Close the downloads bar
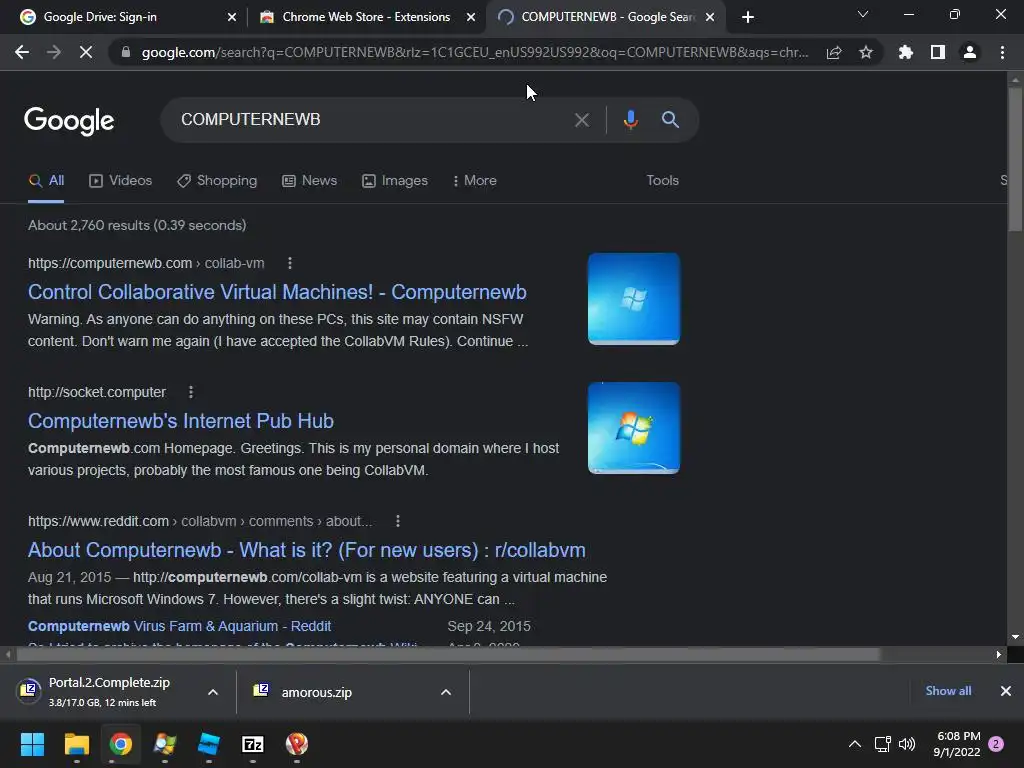 (1006, 691)
